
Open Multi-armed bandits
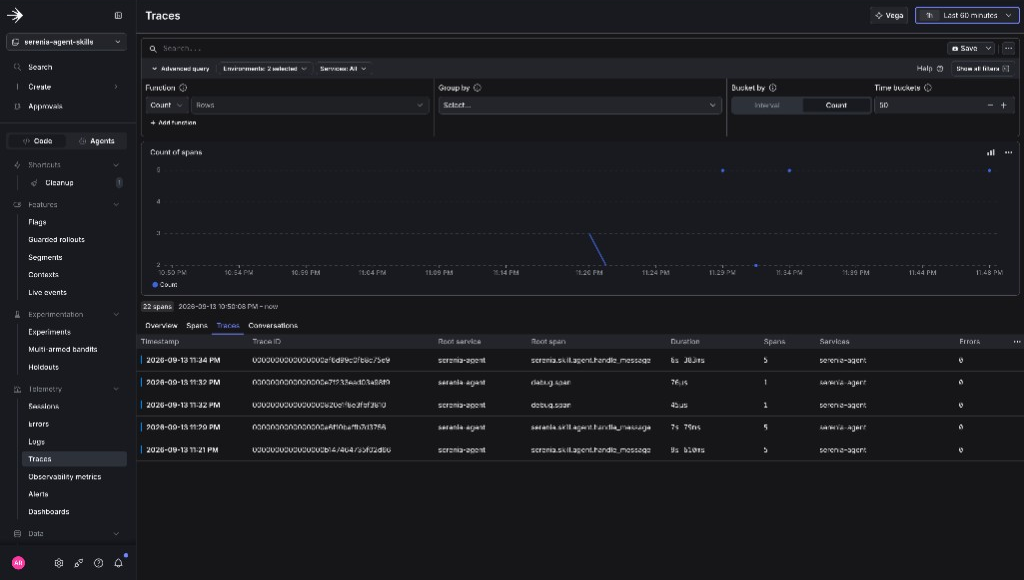pyautogui.click(x=63, y=349)
